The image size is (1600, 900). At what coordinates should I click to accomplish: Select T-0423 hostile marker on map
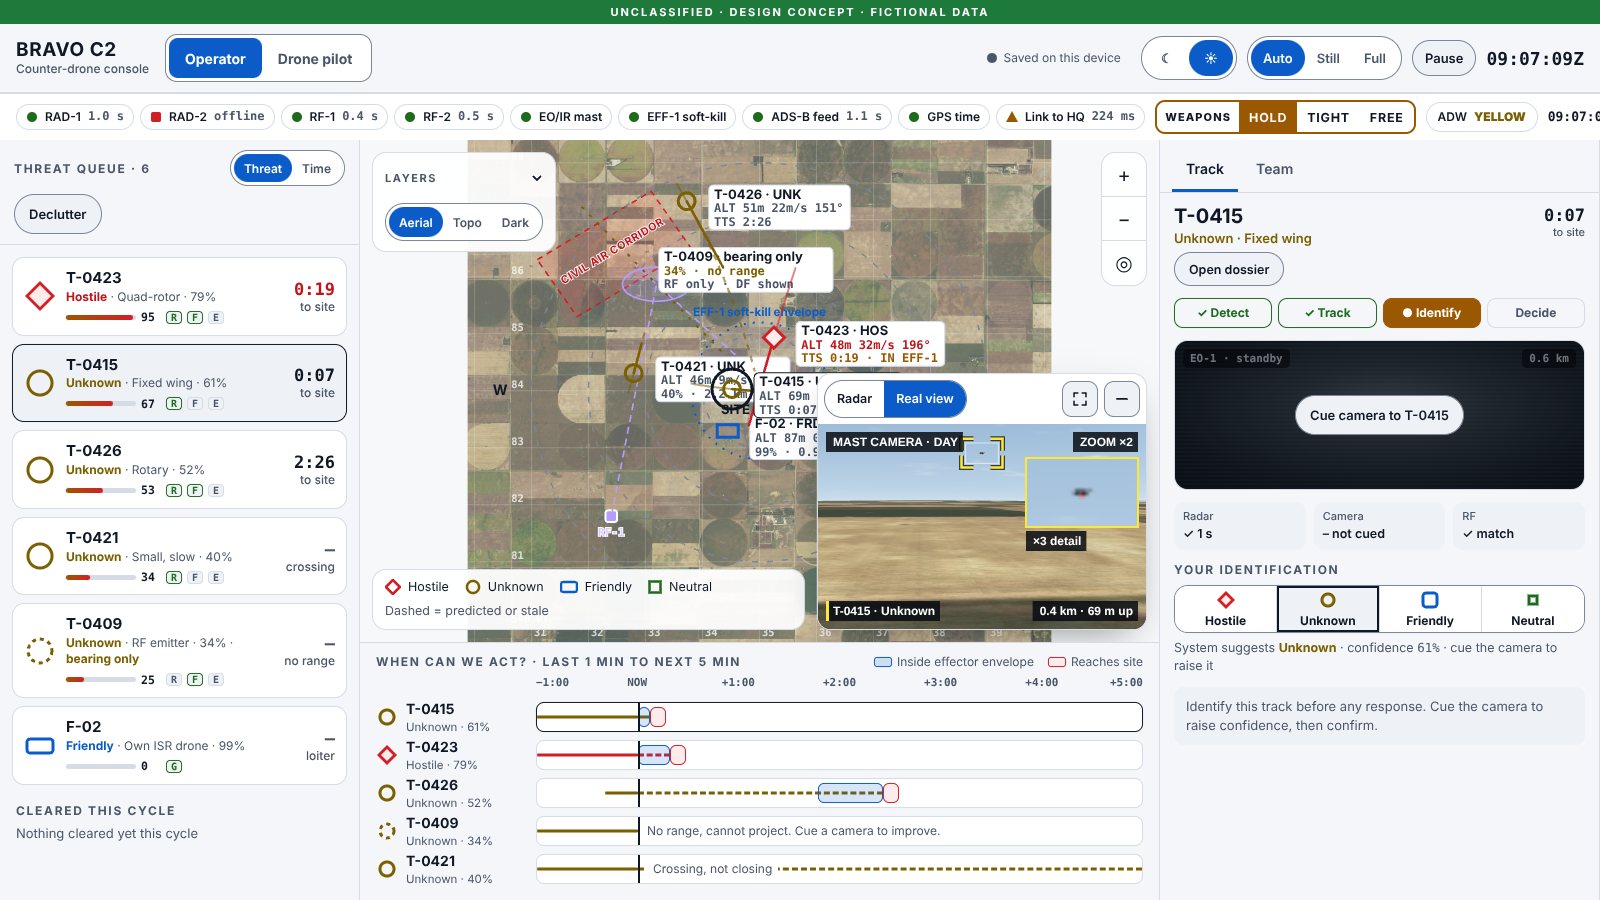pos(773,337)
